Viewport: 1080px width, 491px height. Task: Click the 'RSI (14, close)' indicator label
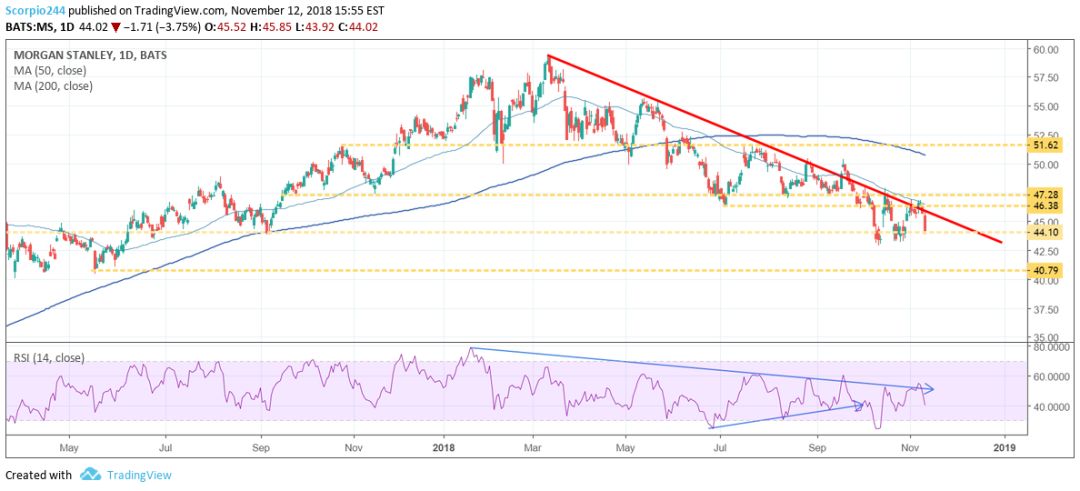pyautogui.click(x=48, y=358)
